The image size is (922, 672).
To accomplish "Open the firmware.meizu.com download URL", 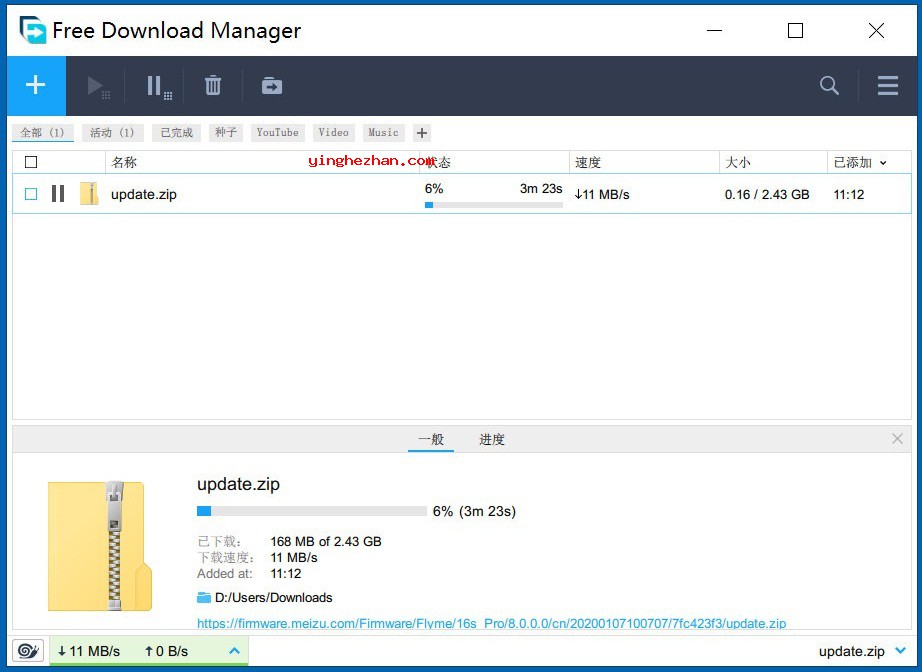I will [491, 623].
